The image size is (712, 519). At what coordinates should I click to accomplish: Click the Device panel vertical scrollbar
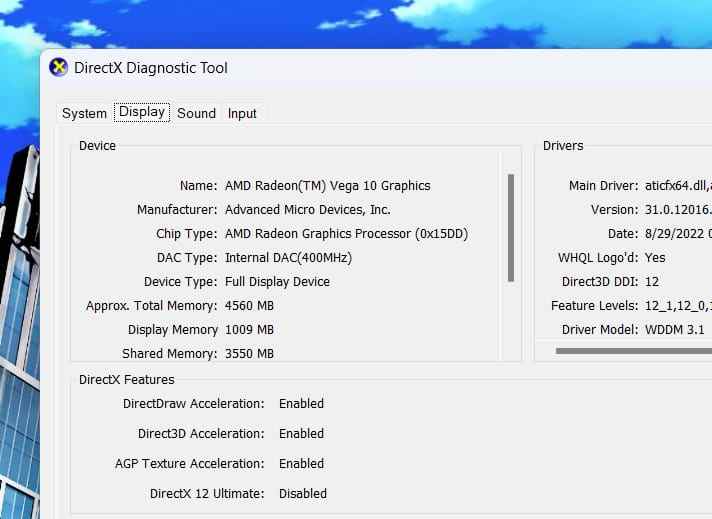coord(511,228)
